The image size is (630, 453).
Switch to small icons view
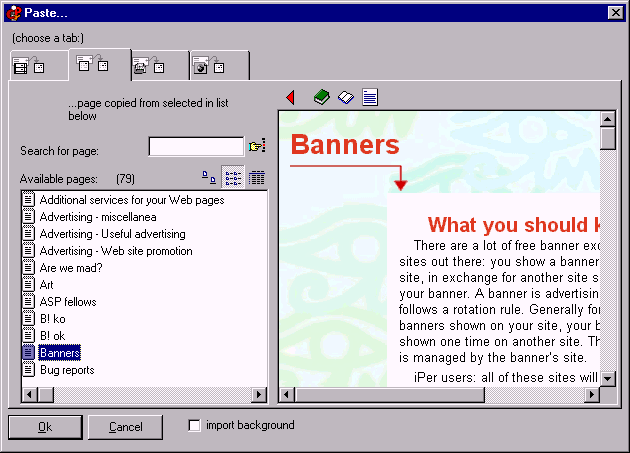(209, 178)
